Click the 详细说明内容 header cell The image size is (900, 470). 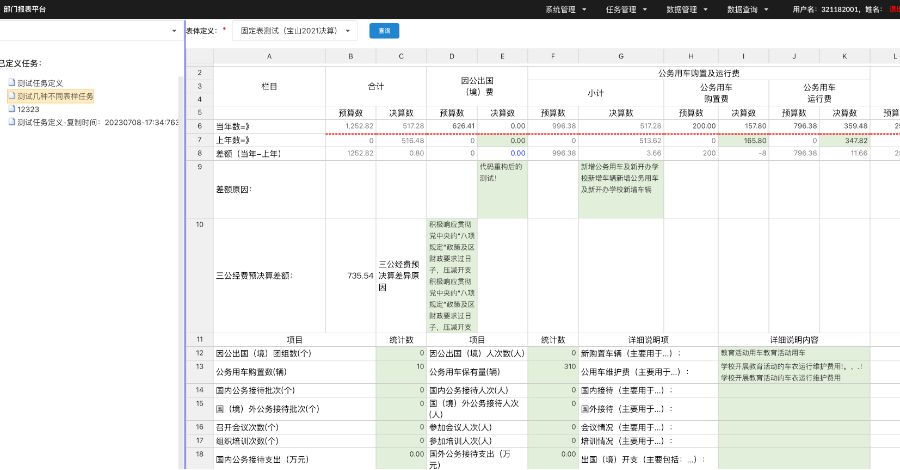click(x=794, y=340)
